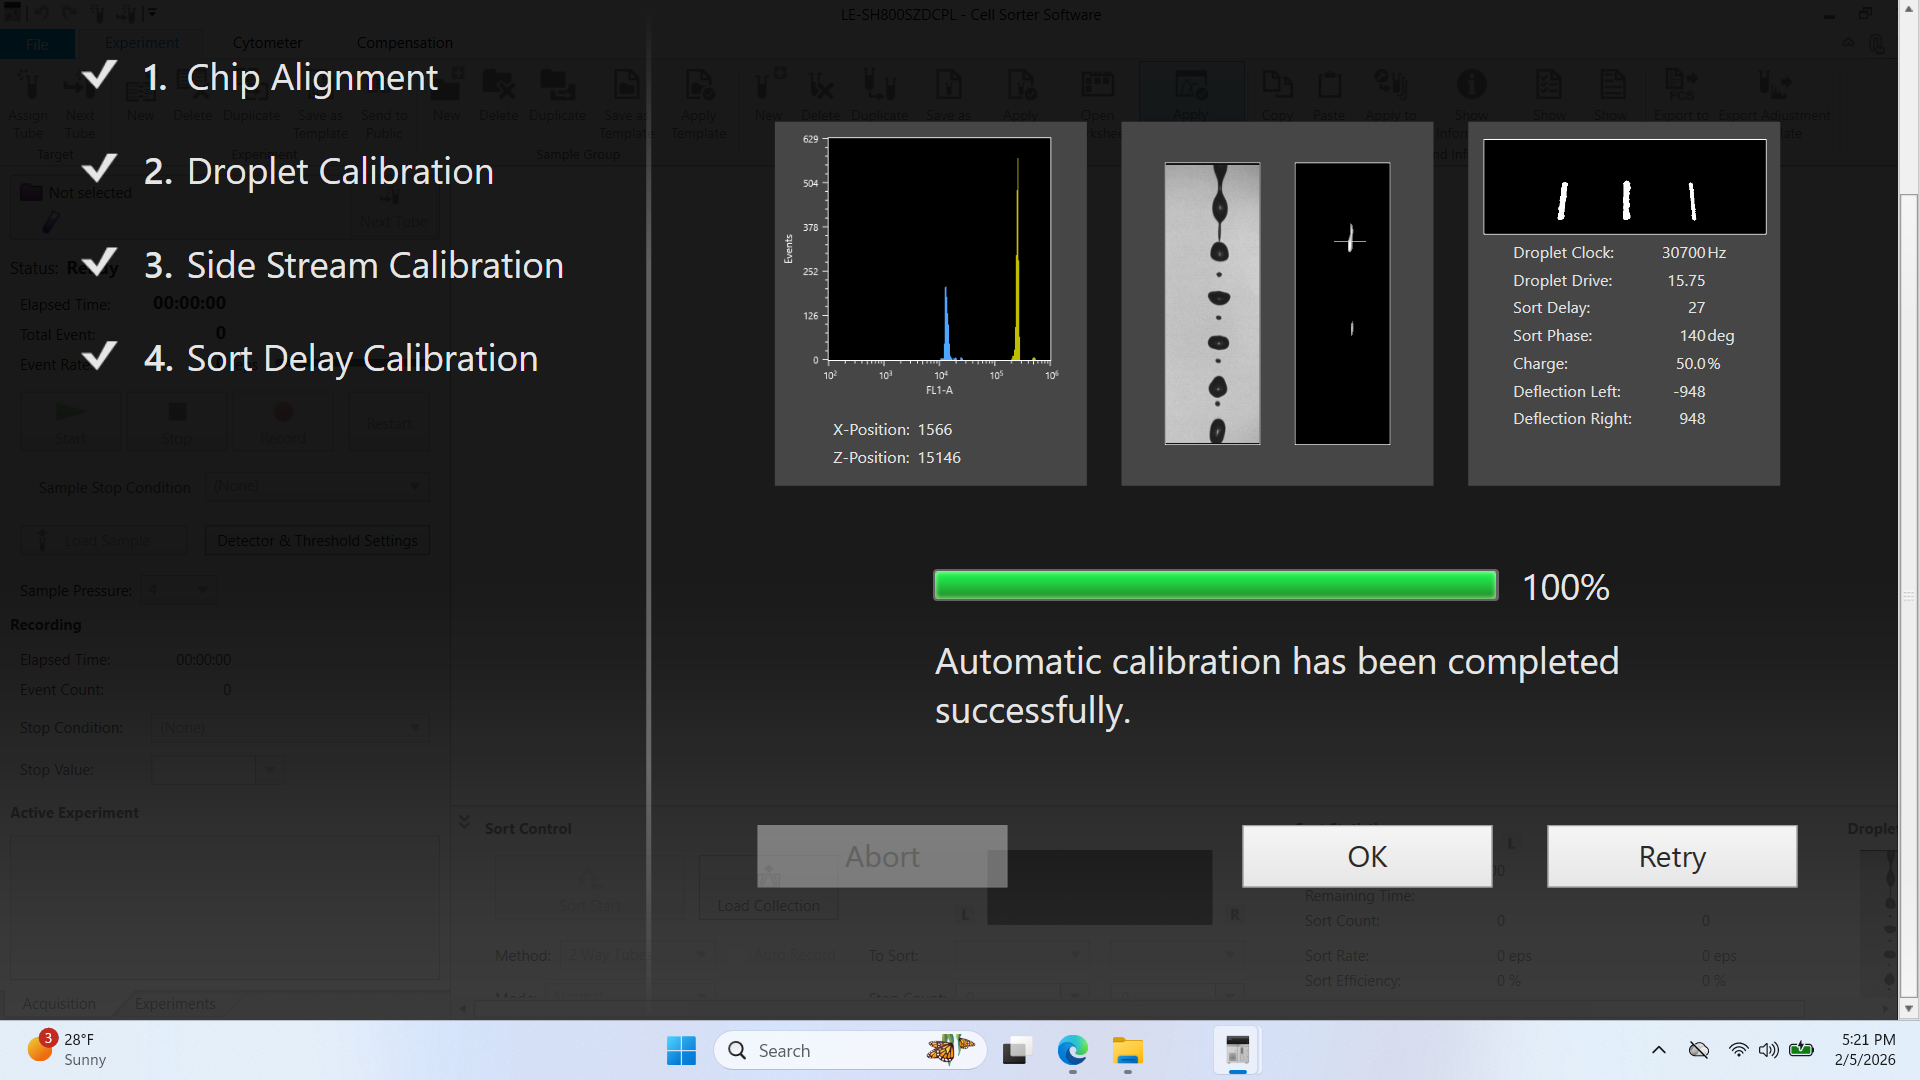Click the Retry calibration button
Screen dimensions: 1920x1080
pos(1671,856)
